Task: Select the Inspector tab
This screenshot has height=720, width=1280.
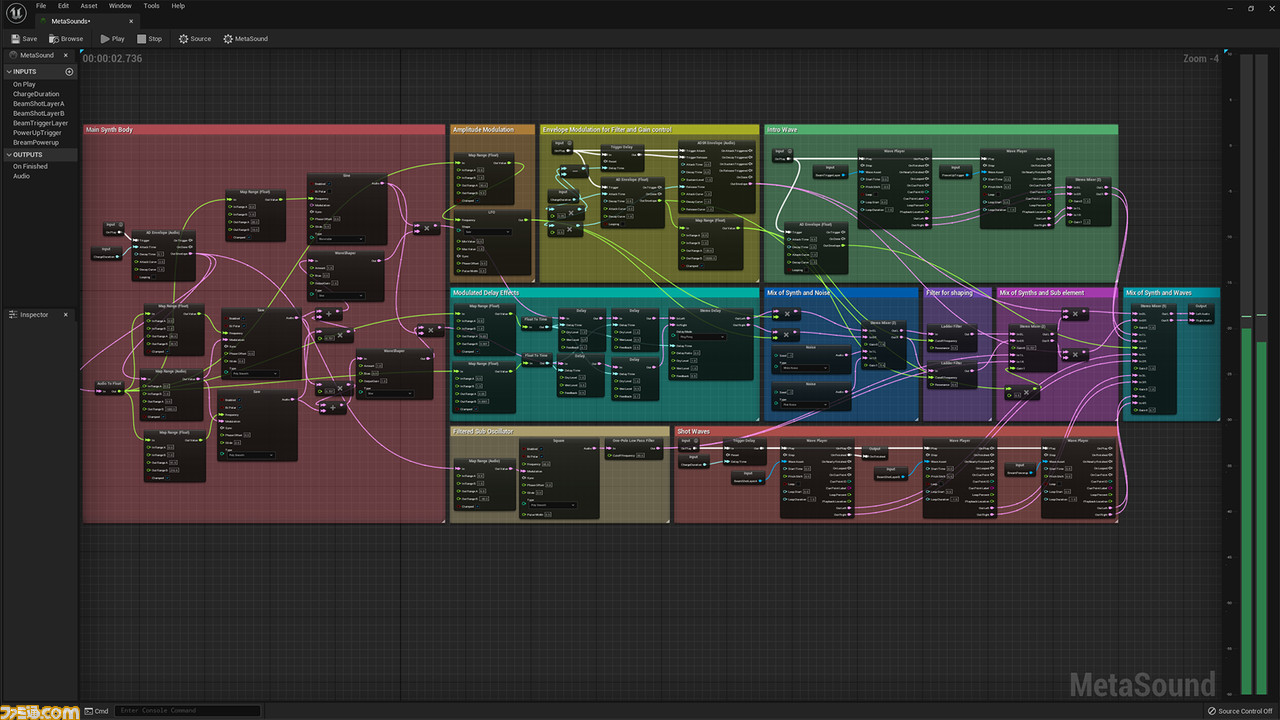Action: click(x=41, y=315)
